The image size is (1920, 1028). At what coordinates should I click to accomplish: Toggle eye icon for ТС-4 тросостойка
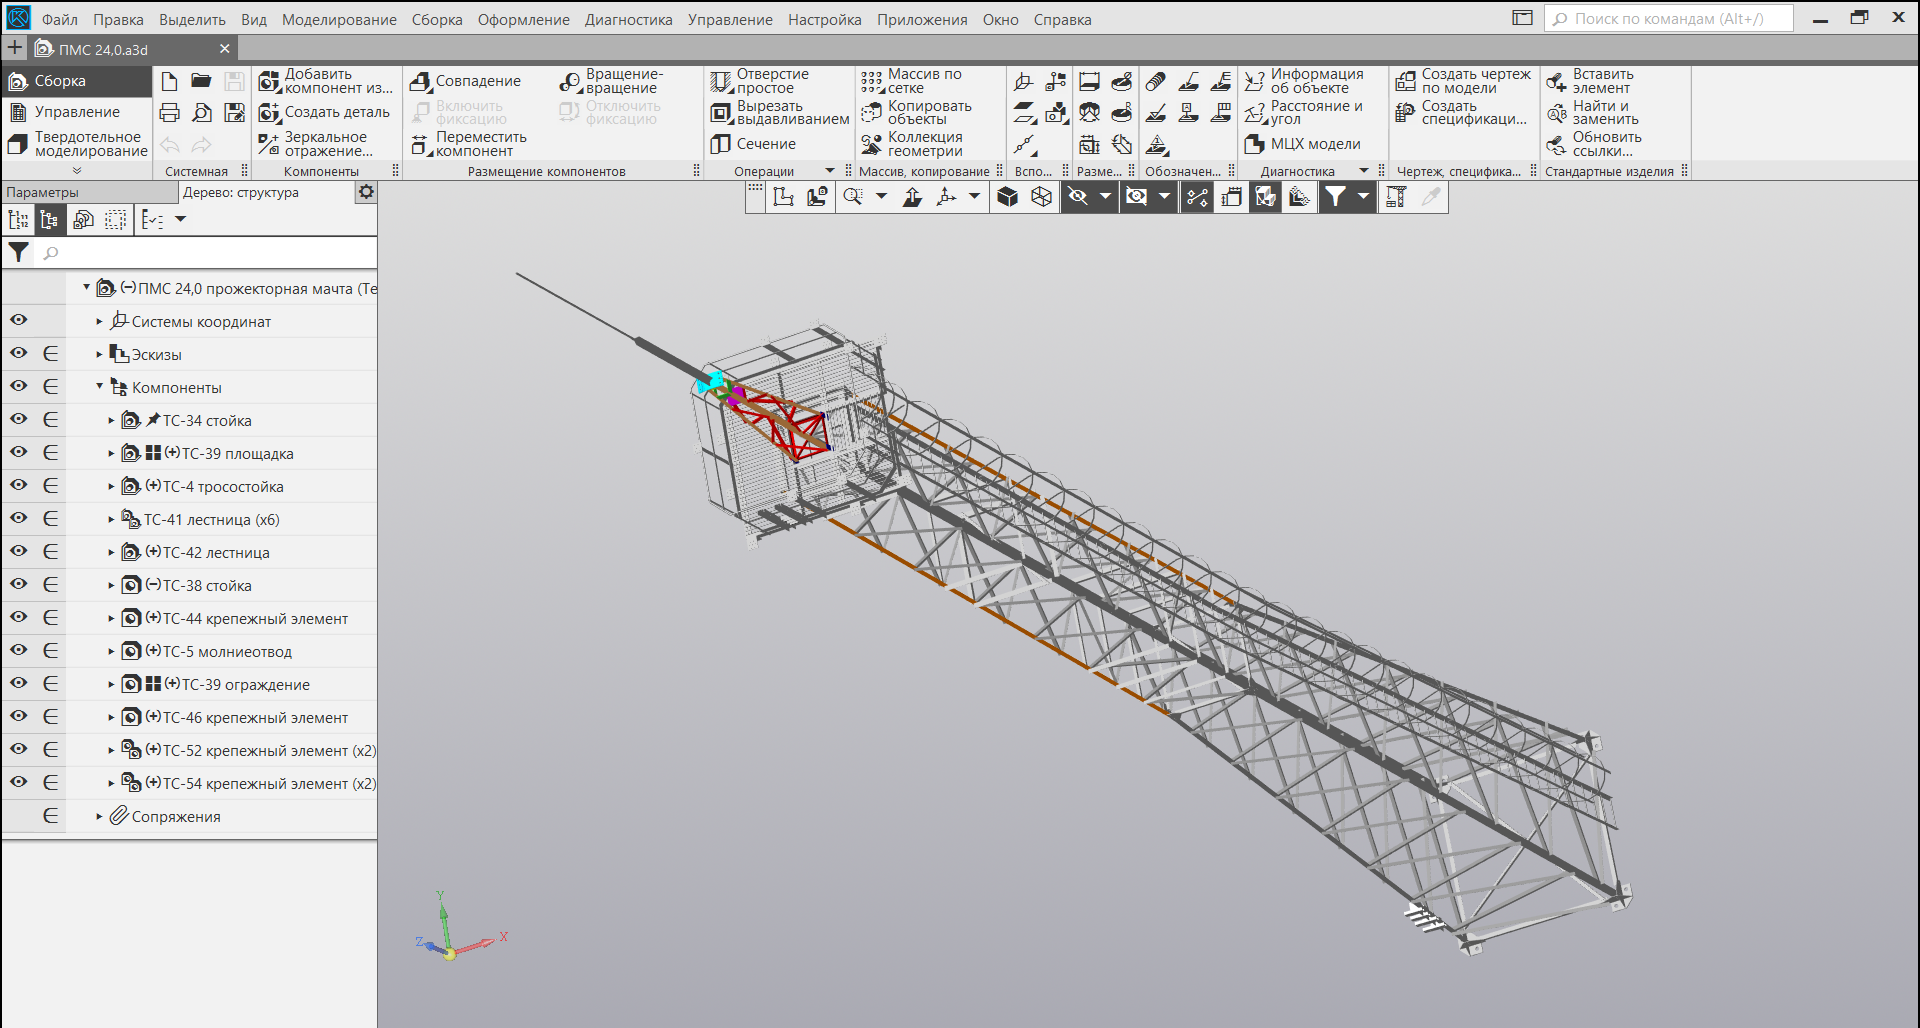[x=19, y=485]
